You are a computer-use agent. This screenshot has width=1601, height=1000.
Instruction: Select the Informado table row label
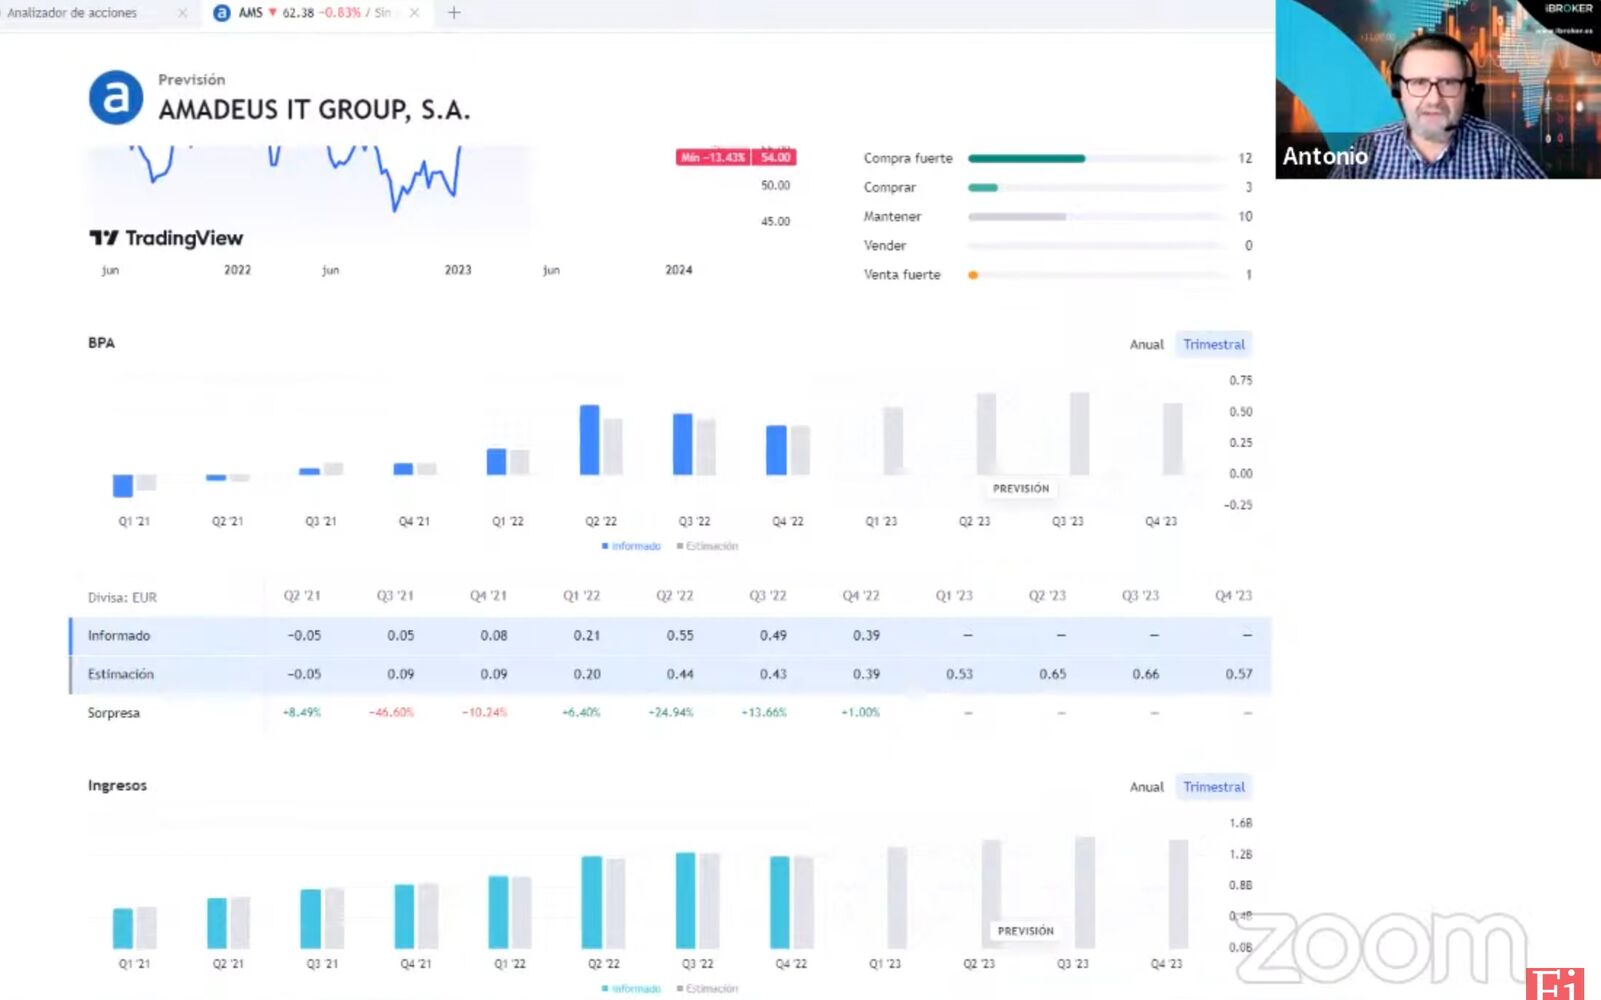(x=119, y=636)
